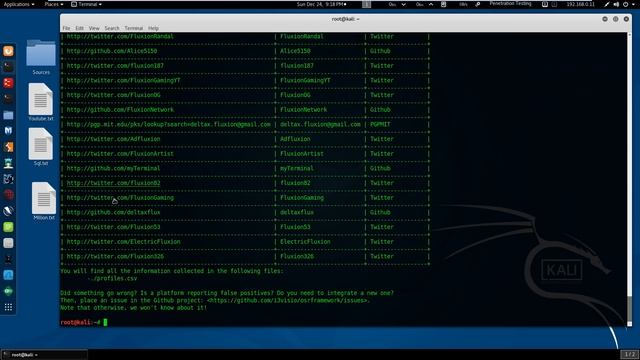640x360 pixels.
Task: Open the red dock icon below the first terminal
Action: pyautogui.click(x=8, y=83)
